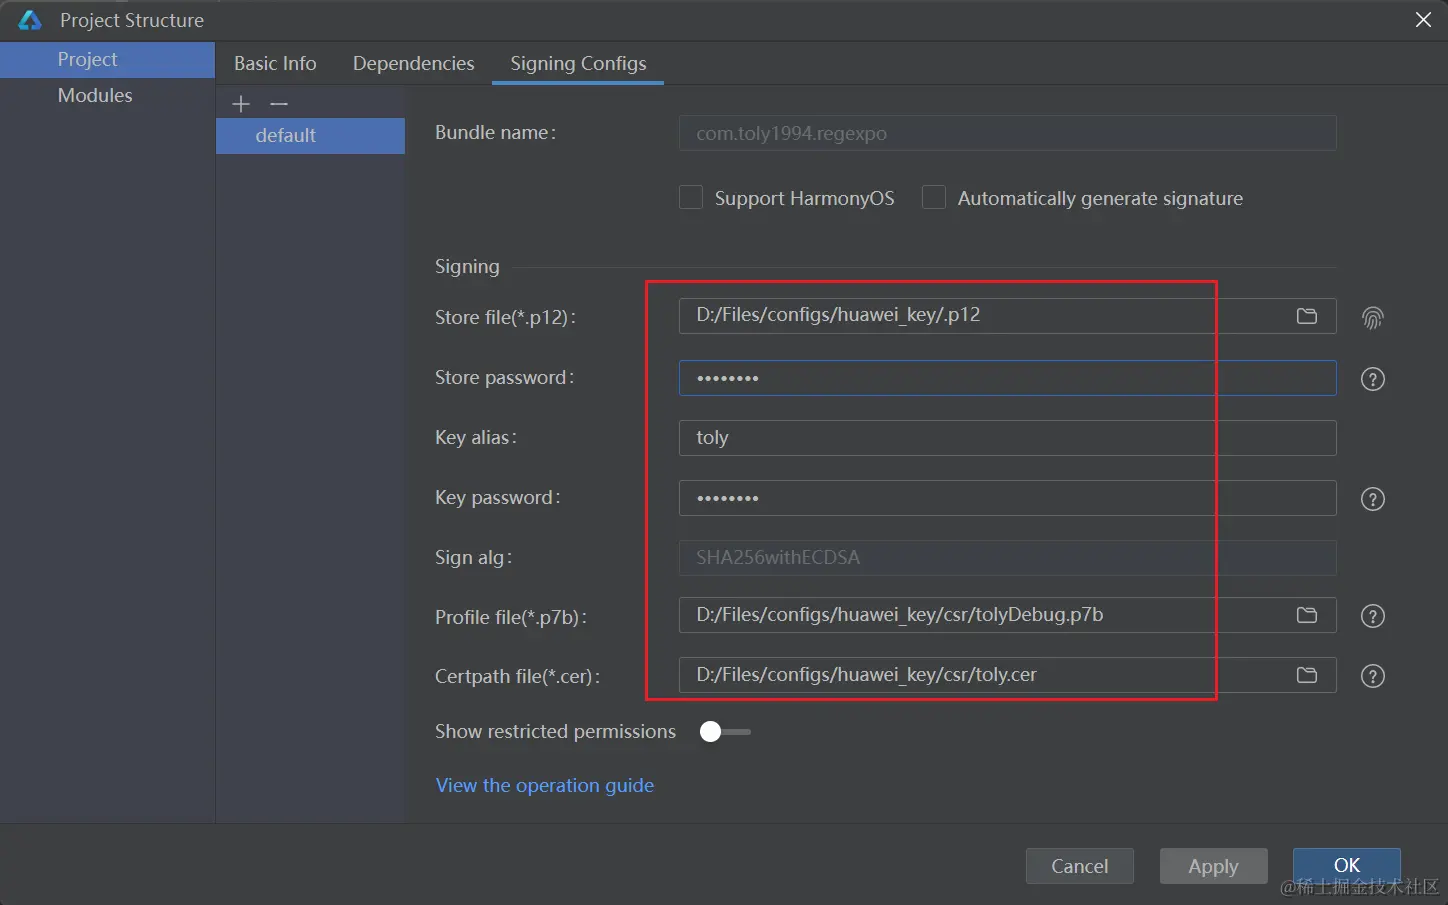Click help icon next to Store password

coord(1372,379)
